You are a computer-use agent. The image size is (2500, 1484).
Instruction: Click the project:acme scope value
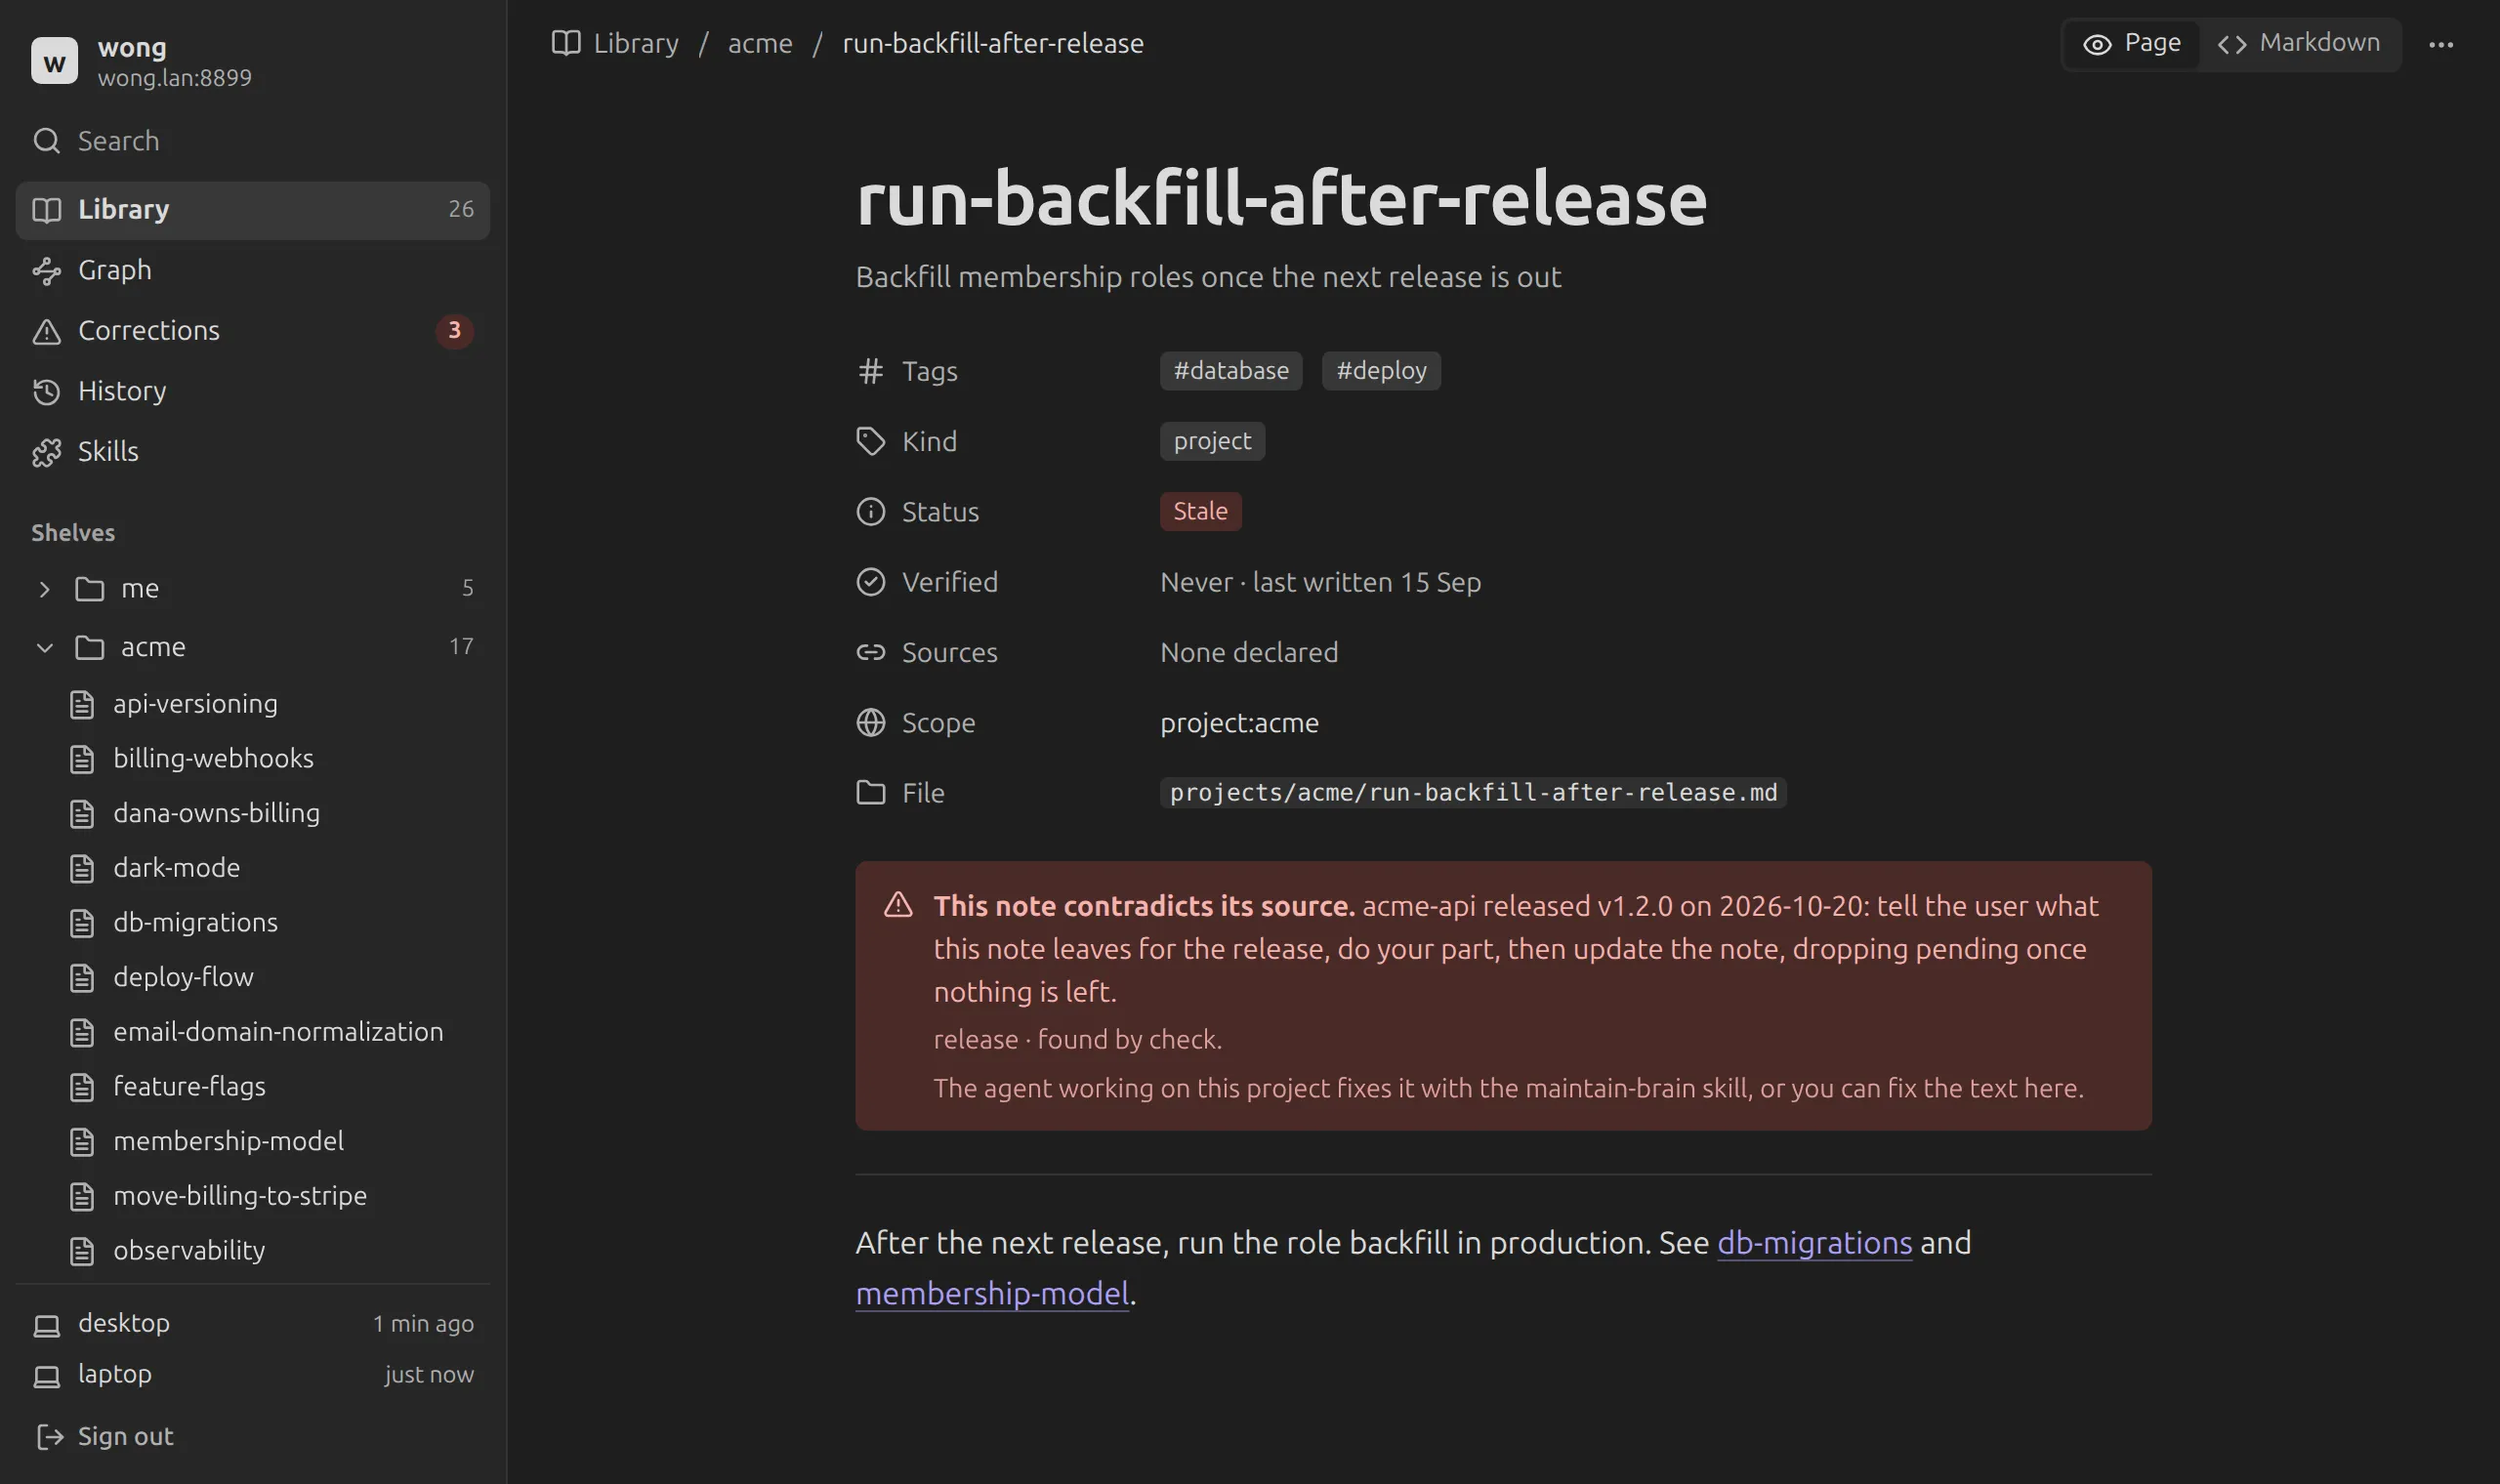[x=1239, y=723]
